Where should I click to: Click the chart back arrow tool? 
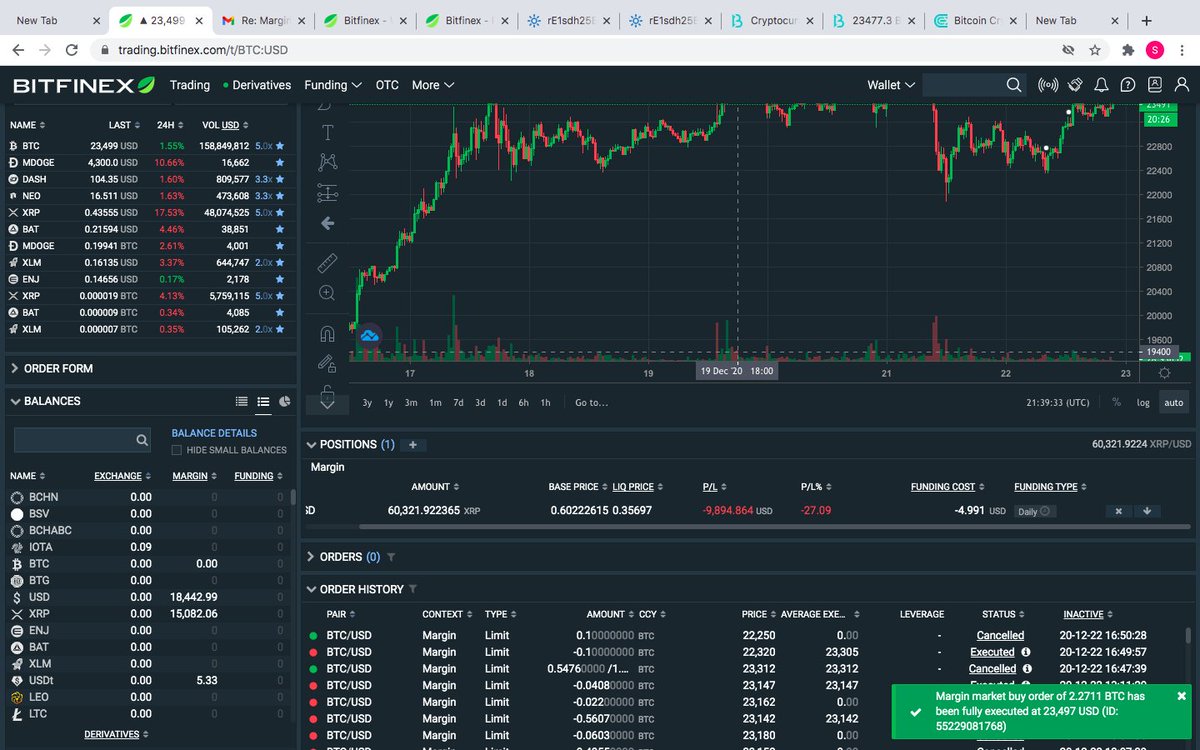click(327, 224)
